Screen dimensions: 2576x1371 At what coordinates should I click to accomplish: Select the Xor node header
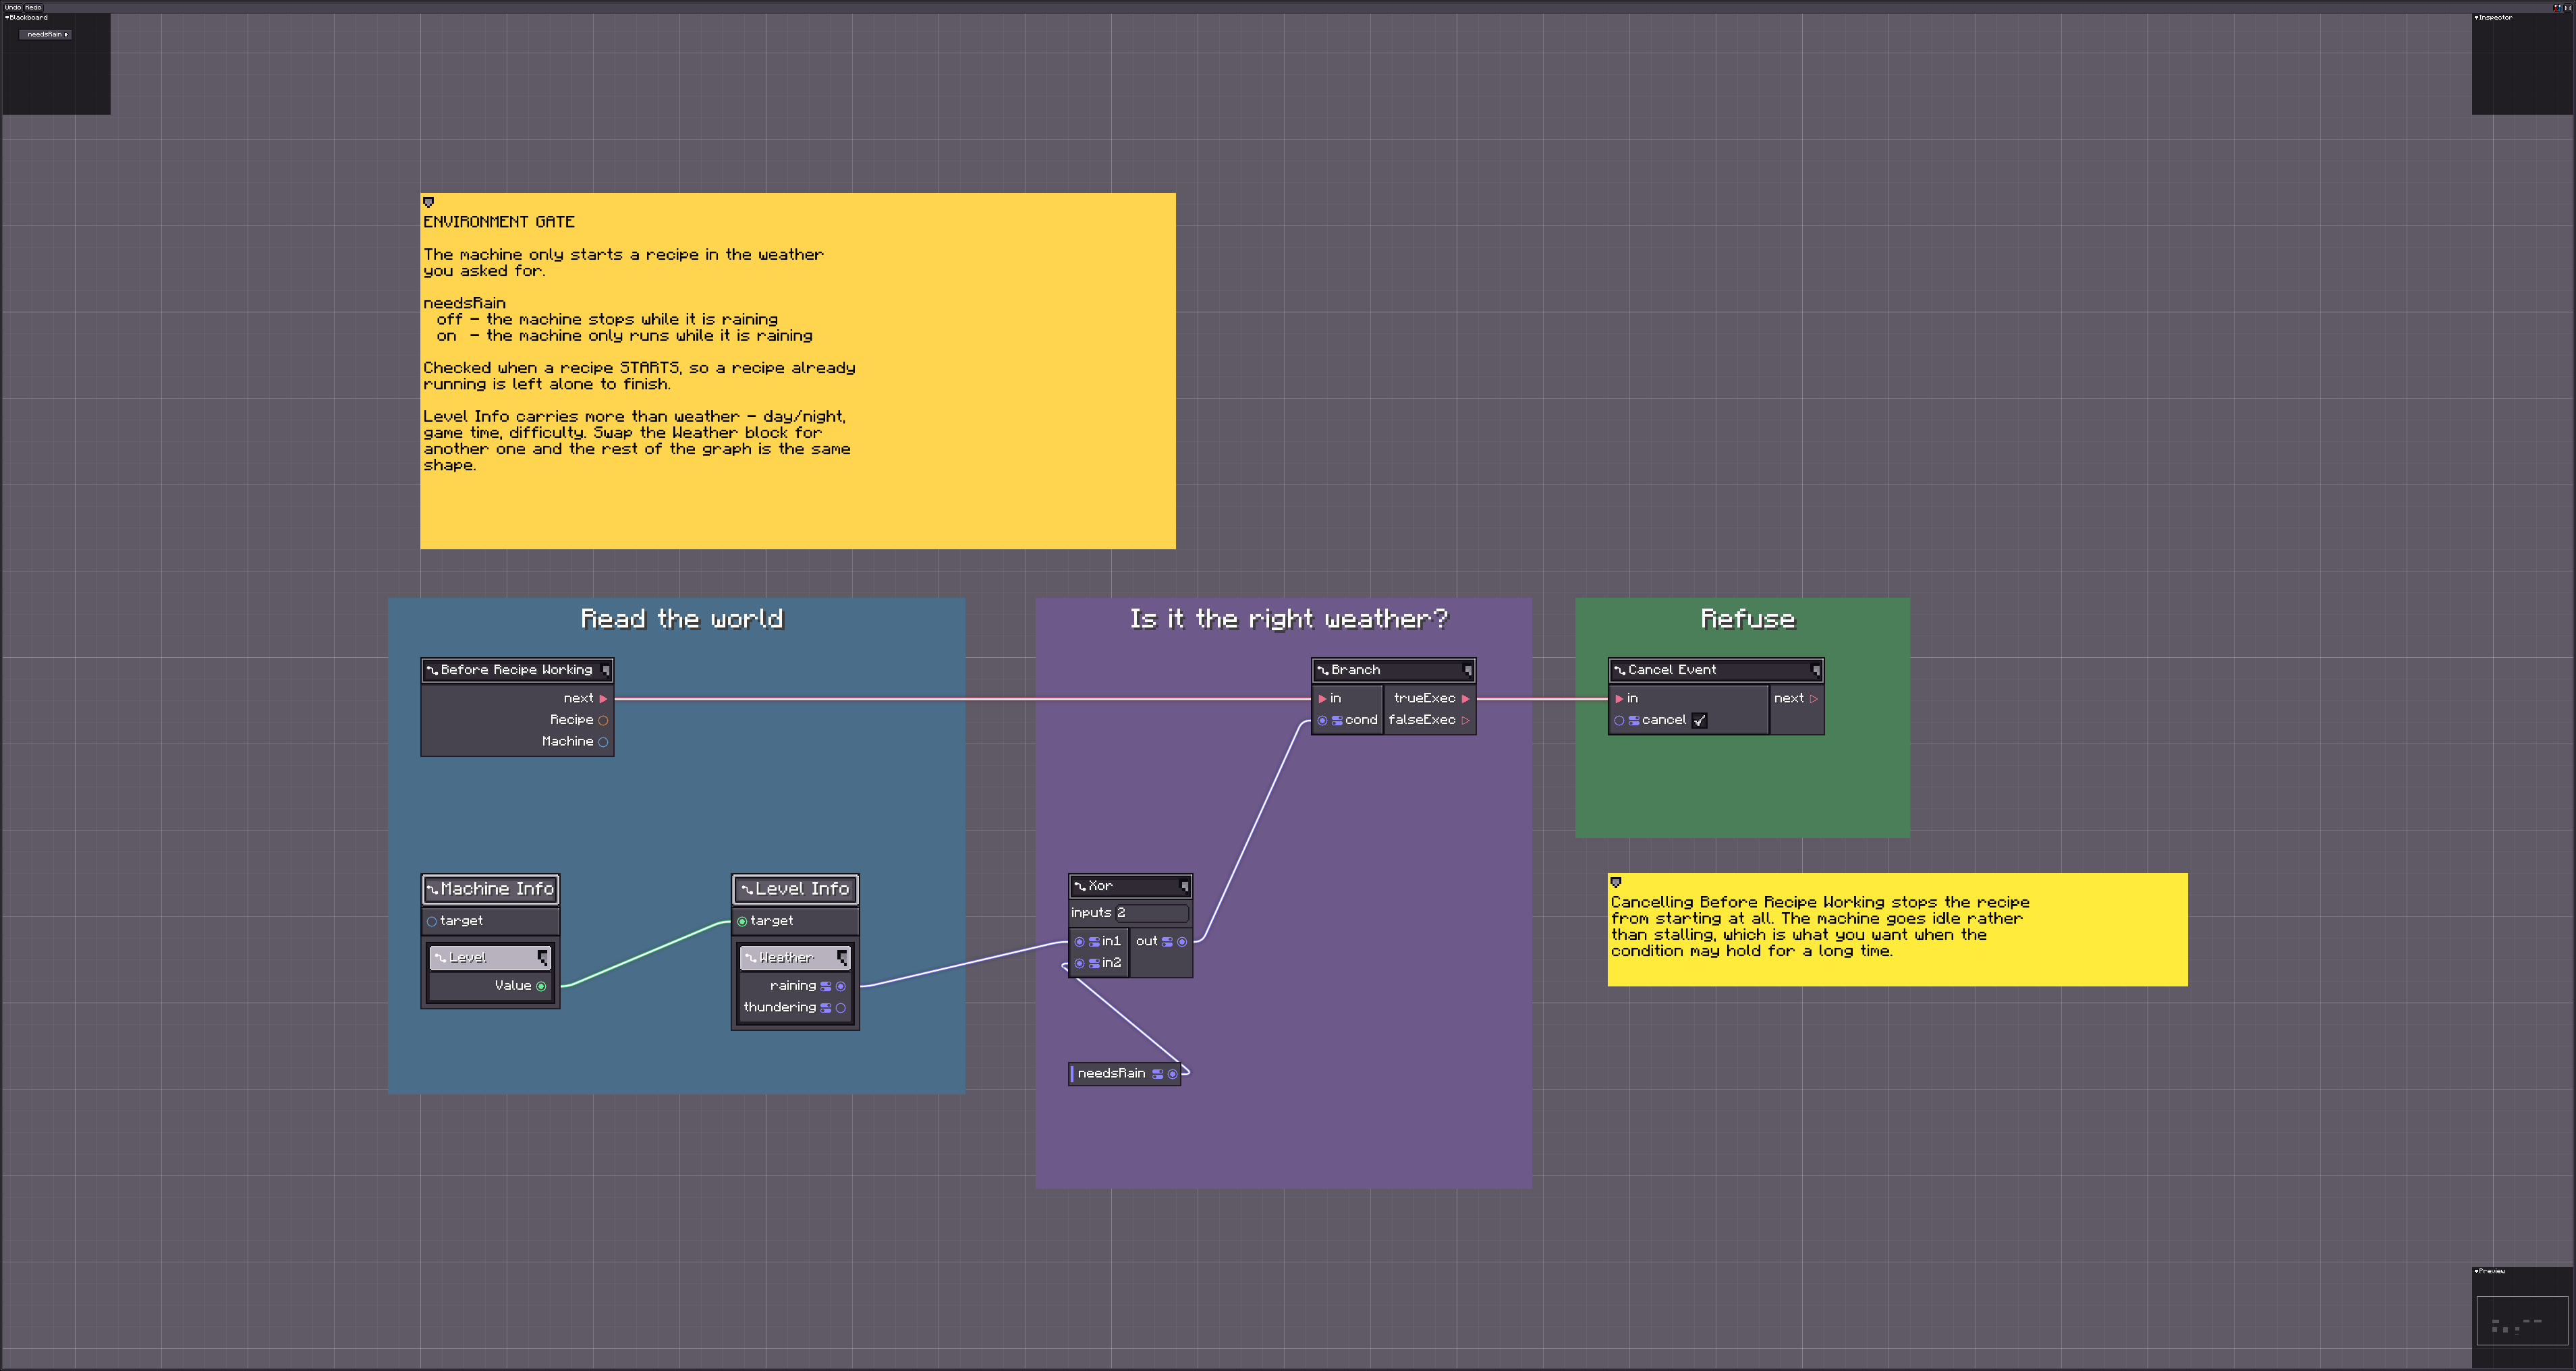pos(1130,886)
